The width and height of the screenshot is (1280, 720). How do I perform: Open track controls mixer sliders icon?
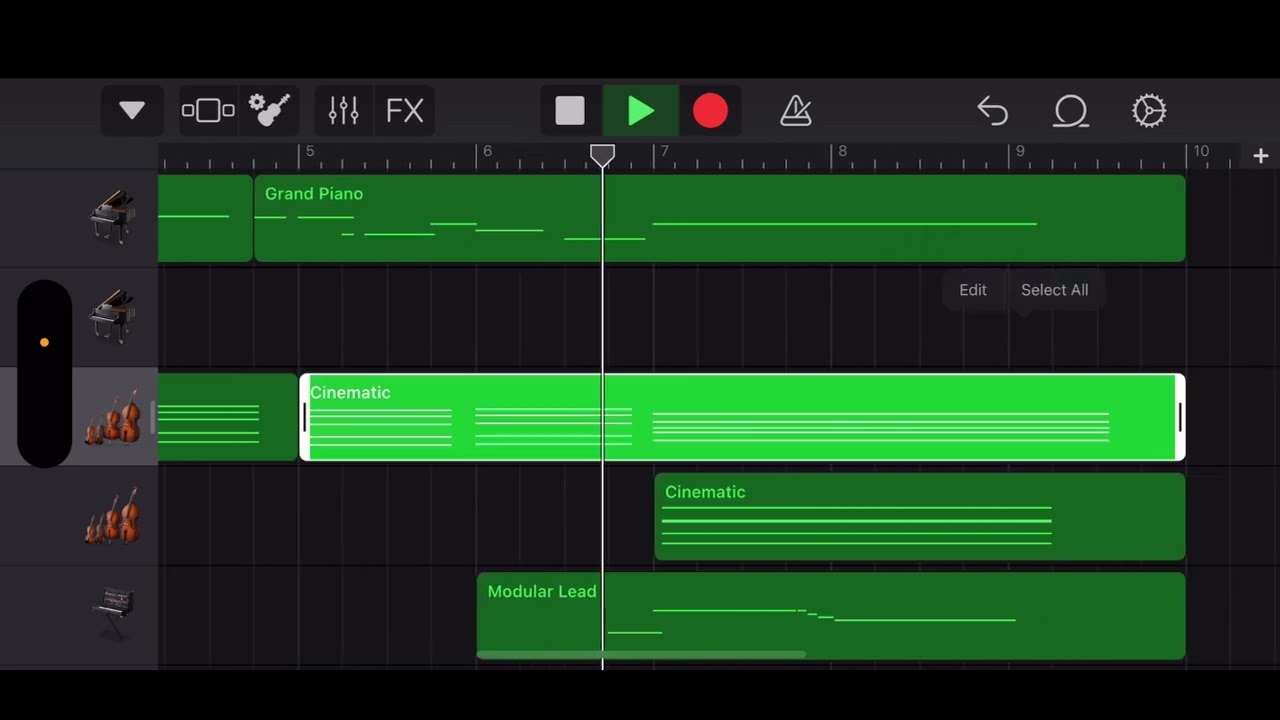pos(343,110)
